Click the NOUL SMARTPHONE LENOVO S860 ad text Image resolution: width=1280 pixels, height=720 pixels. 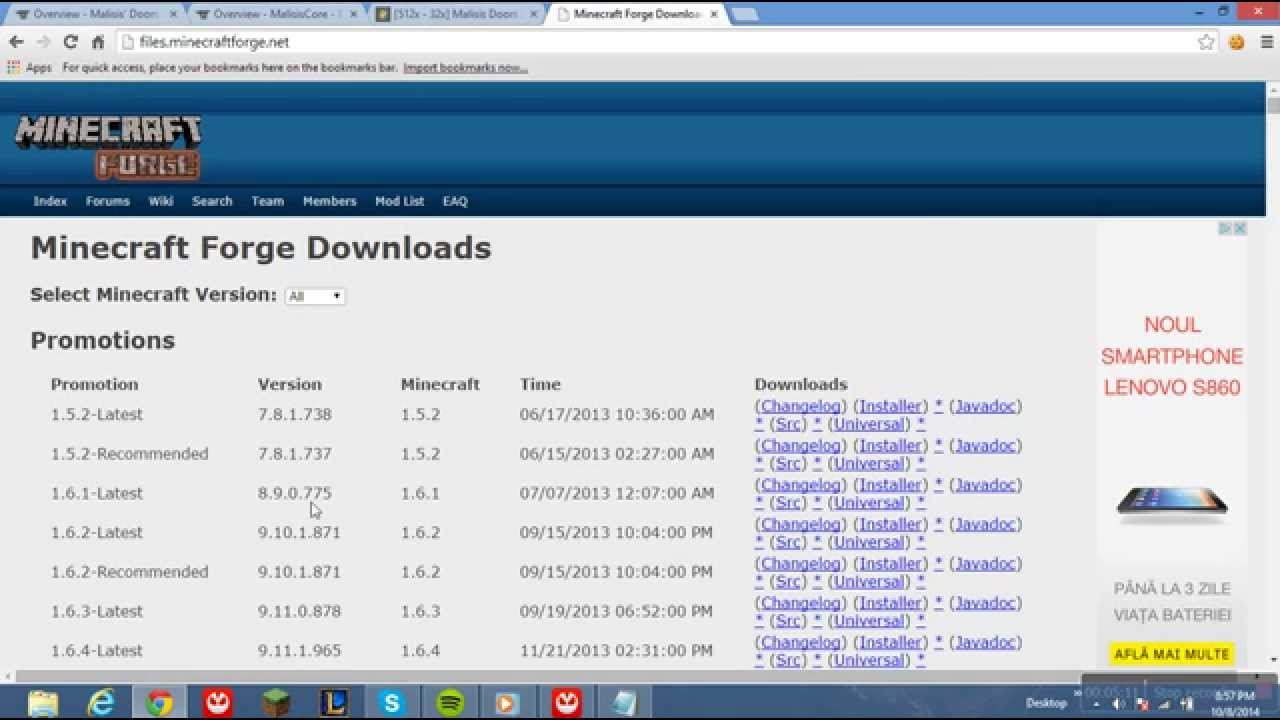pos(1172,356)
